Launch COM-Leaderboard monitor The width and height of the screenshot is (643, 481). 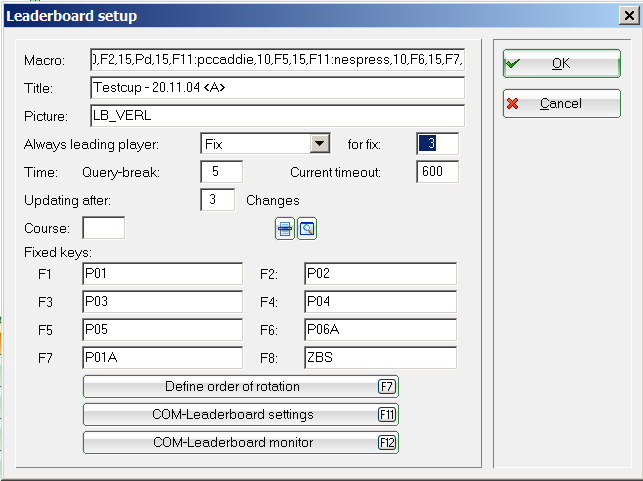coord(240,442)
